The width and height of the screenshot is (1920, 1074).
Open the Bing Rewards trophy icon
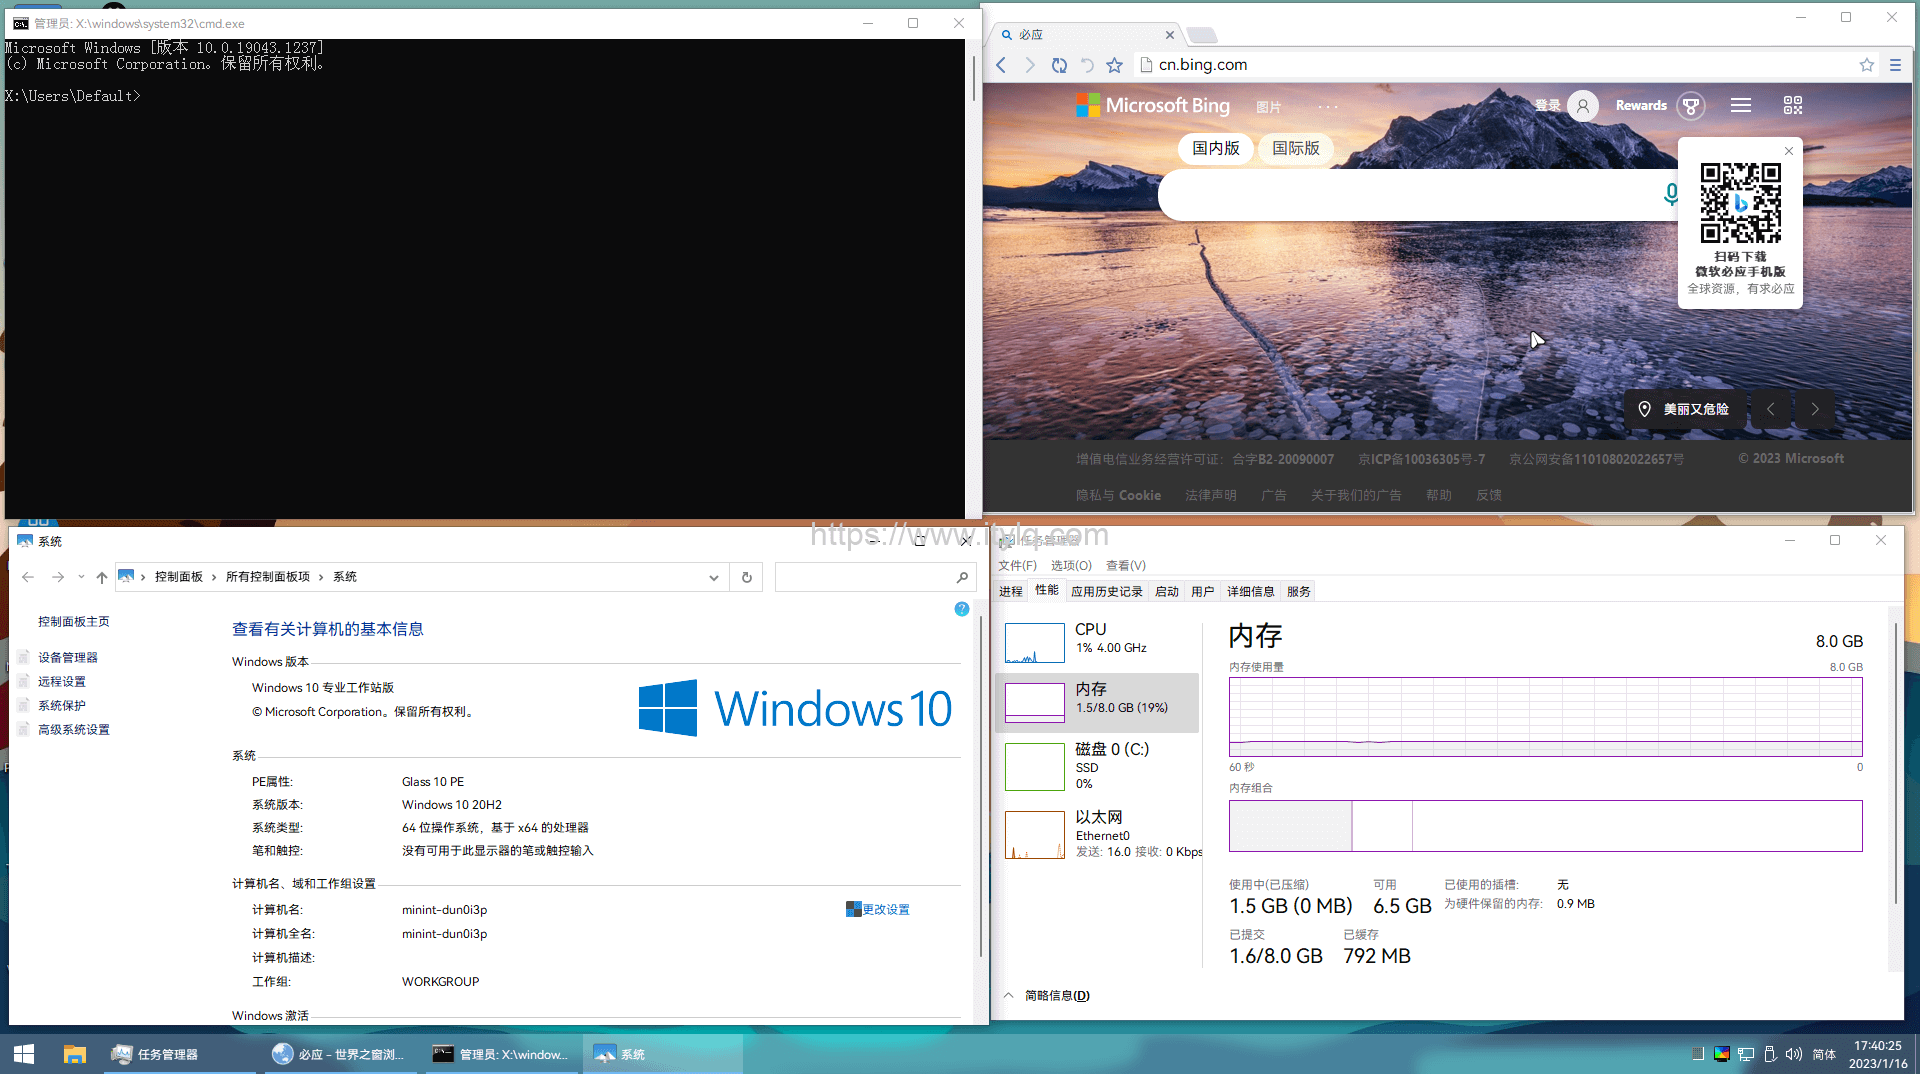[1690, 106]
